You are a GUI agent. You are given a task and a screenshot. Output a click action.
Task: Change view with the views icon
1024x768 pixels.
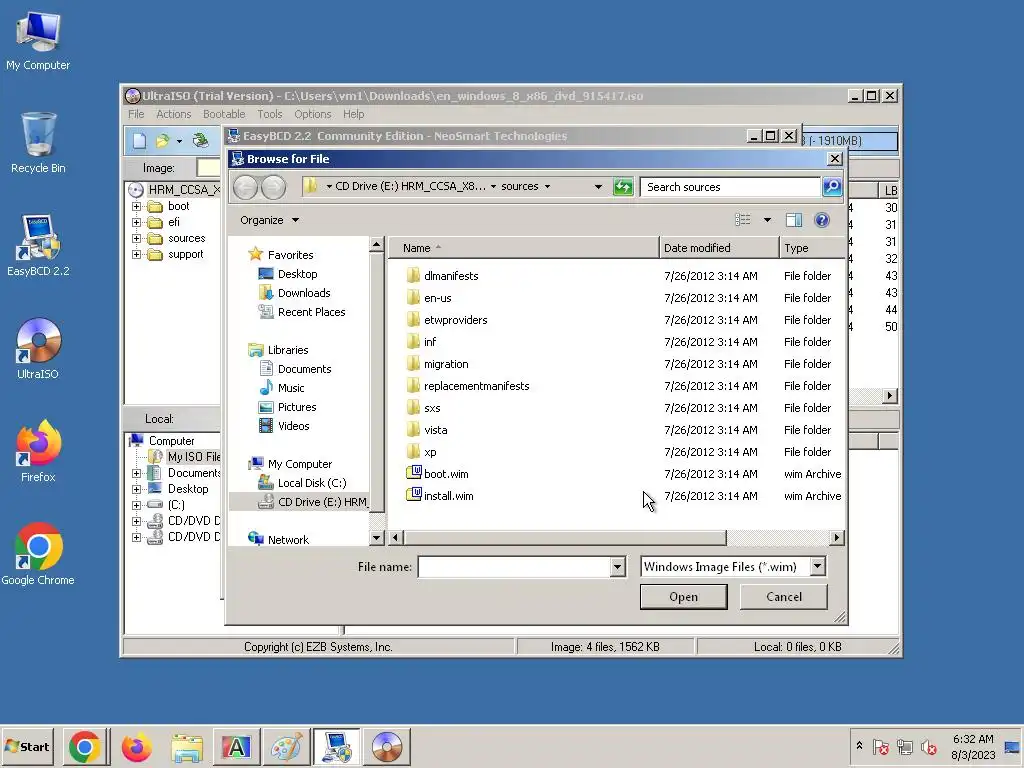coord(743,220)
